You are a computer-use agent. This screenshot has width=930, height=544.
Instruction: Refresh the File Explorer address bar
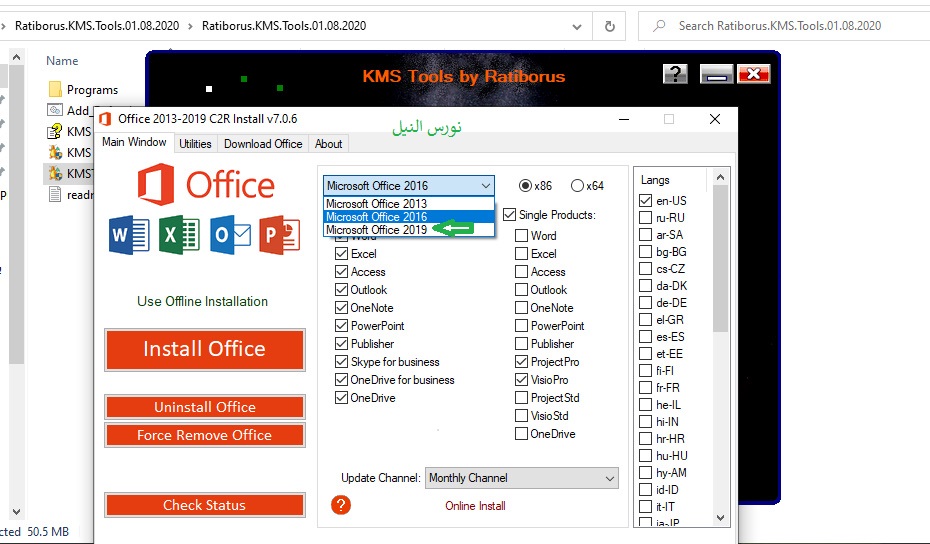[609, 26]
